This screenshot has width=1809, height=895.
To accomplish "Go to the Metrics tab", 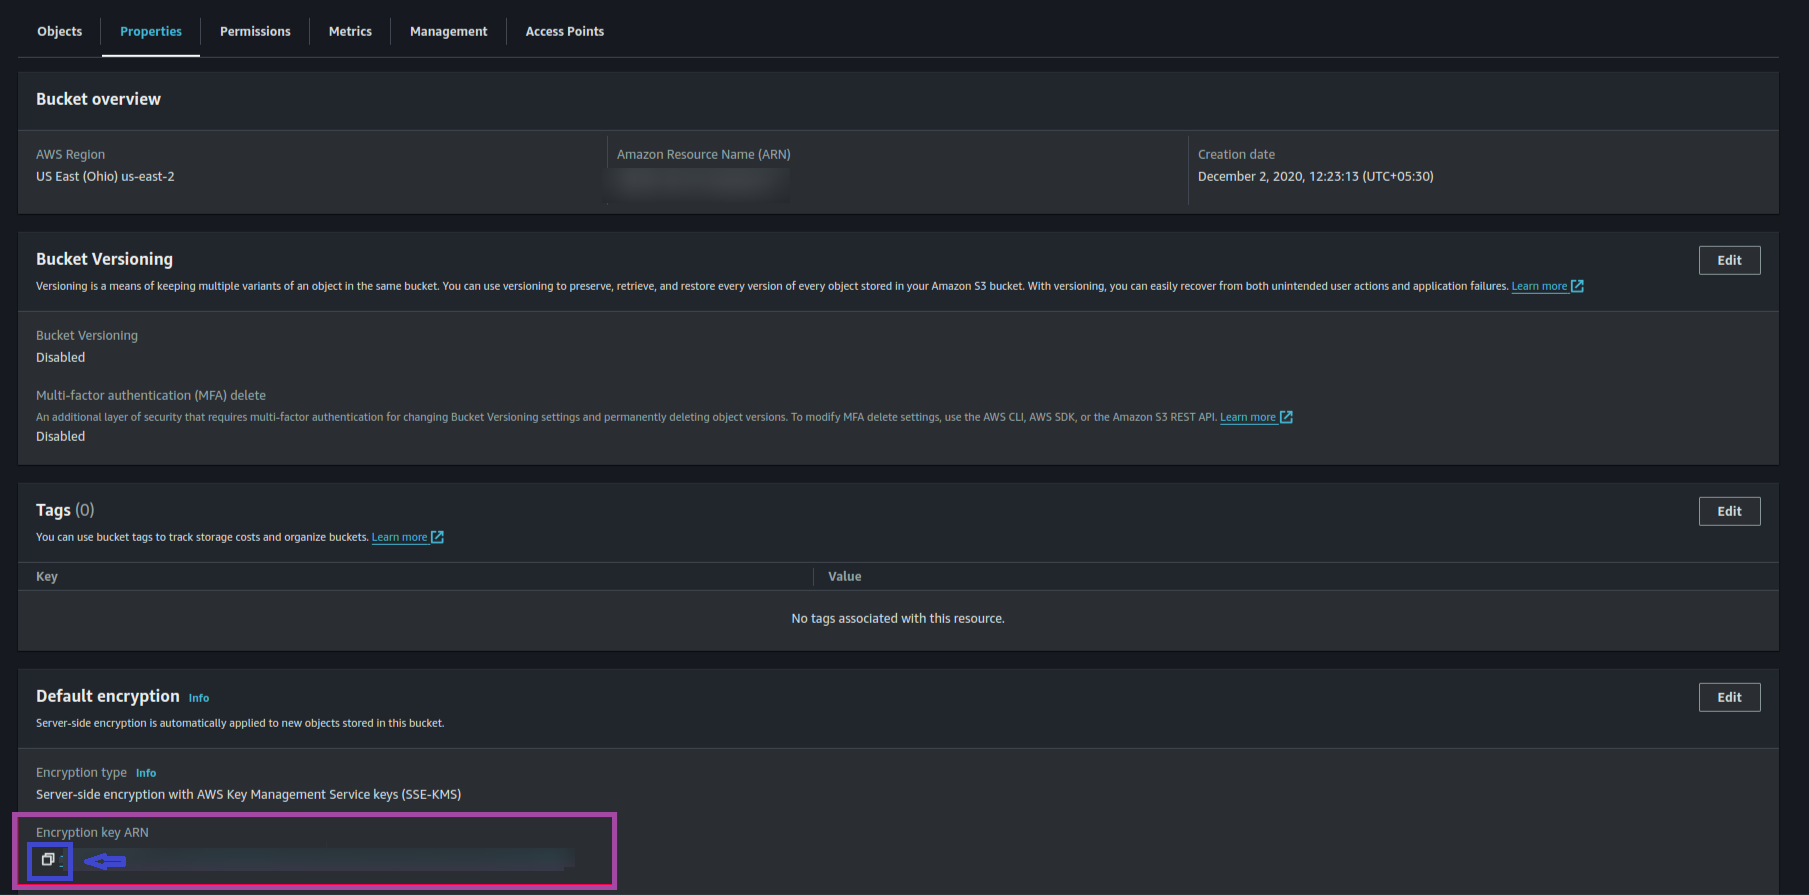I will 350,31.
